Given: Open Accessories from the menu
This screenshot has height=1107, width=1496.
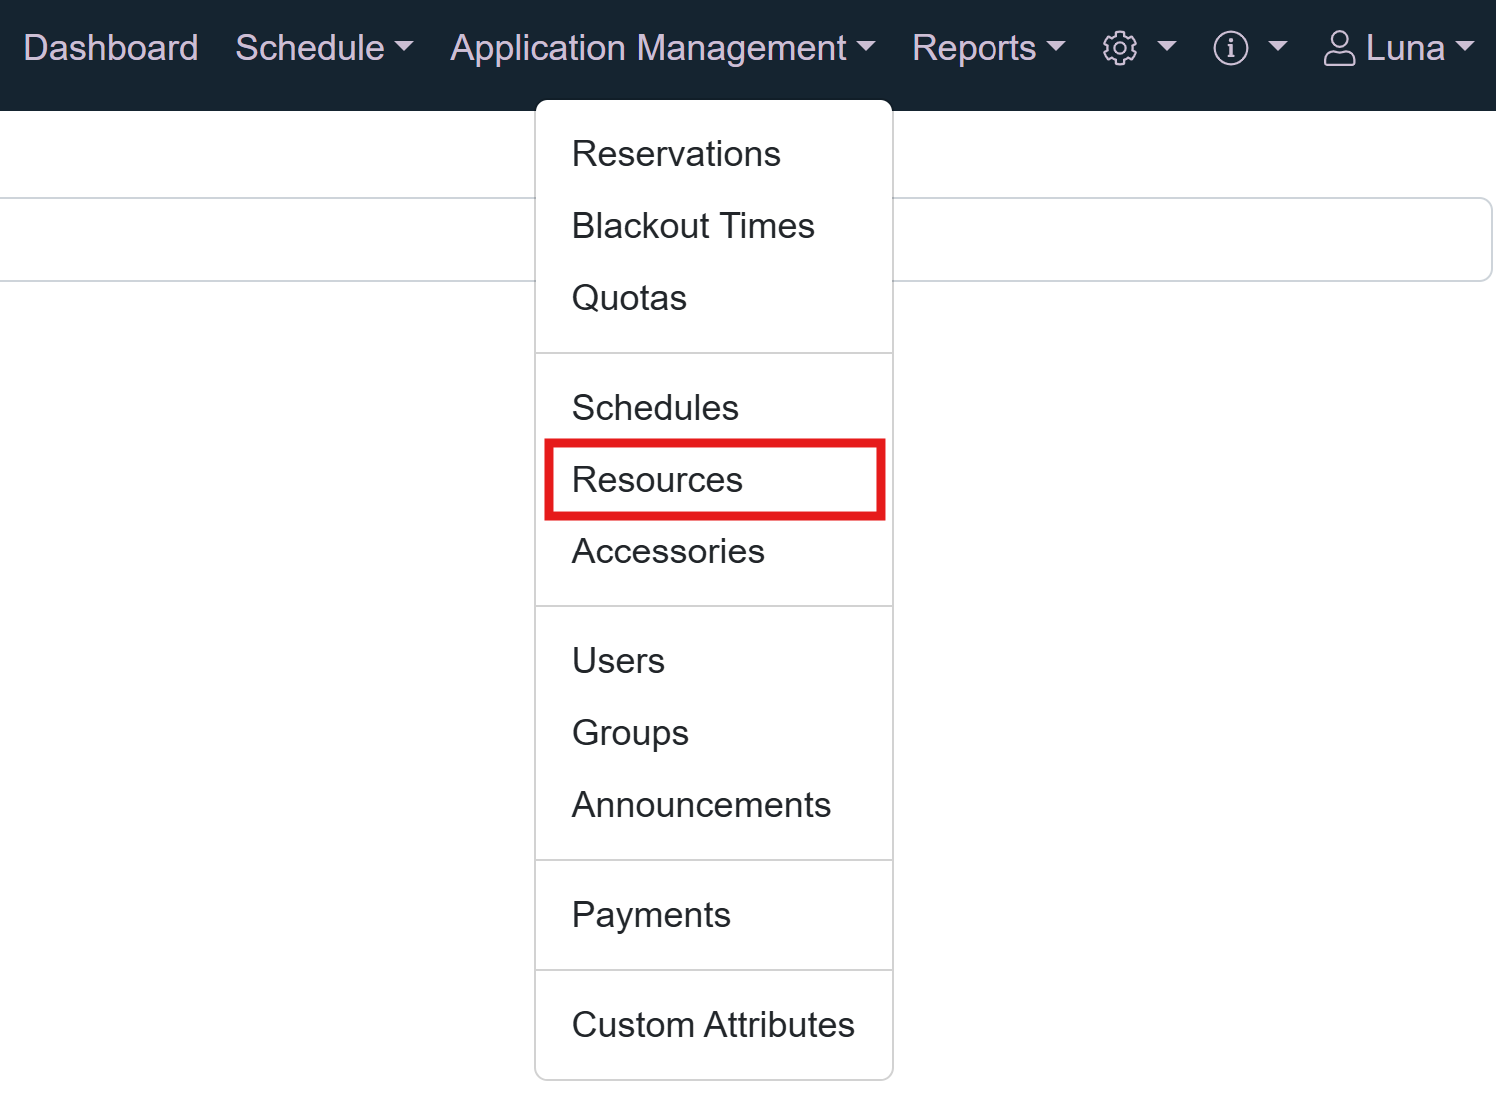Looking at the screenshot, I should 668,551.
